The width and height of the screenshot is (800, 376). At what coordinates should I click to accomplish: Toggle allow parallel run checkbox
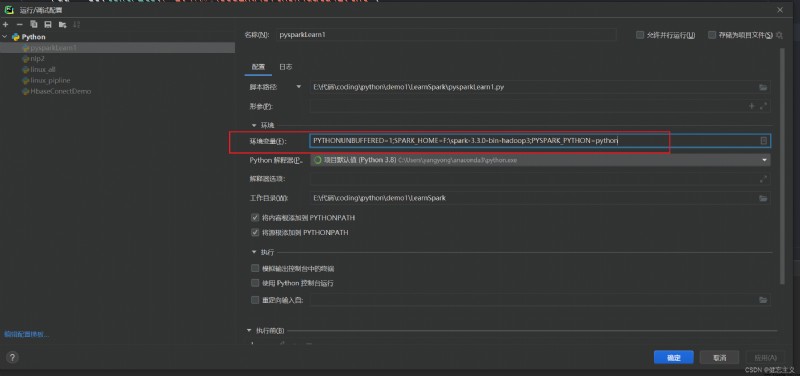[x=640, y=35]
